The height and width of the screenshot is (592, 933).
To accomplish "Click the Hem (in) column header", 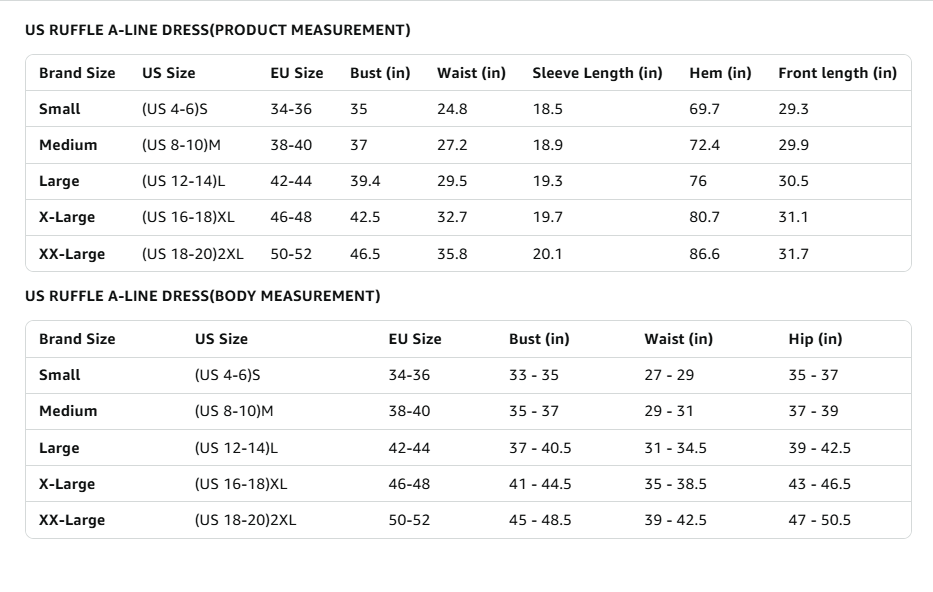I will (720, 73).
